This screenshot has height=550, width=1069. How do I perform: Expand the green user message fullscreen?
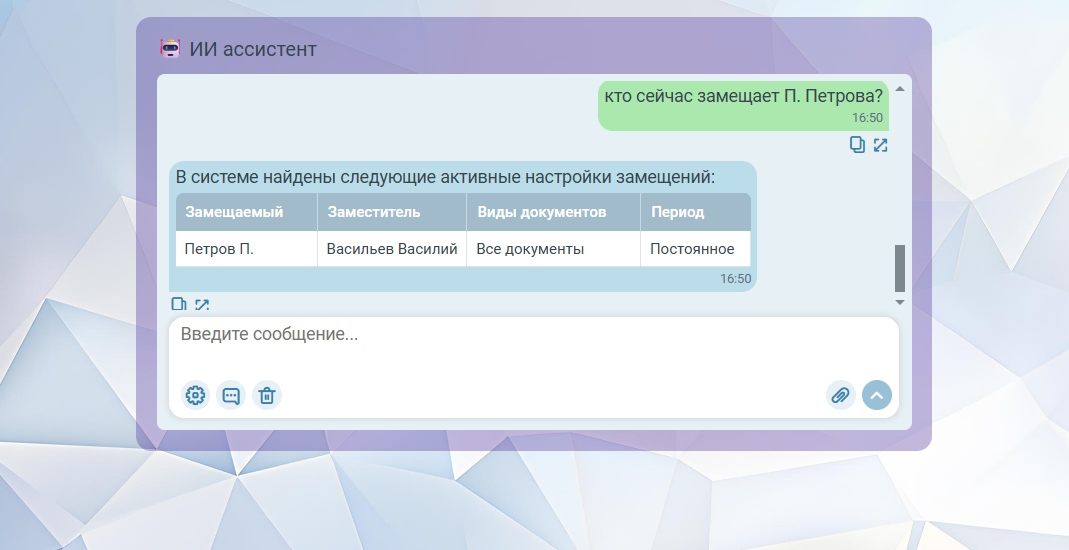click(880, 145)
